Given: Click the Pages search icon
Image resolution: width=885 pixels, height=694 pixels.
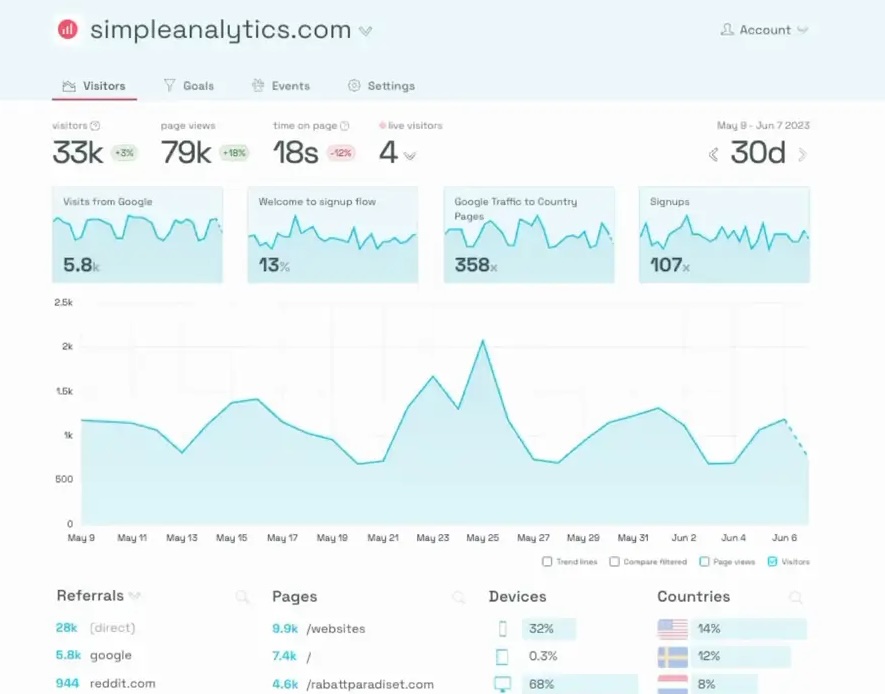Looking at the screenshot, I should [x=458, y=596].
